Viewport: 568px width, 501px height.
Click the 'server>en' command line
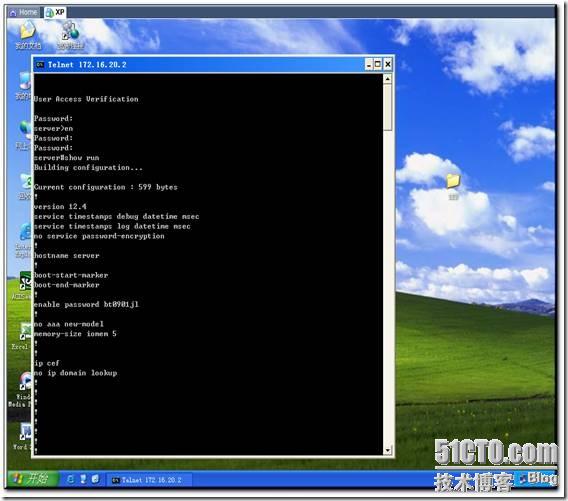pyautogui.click(x=53, y=129)
